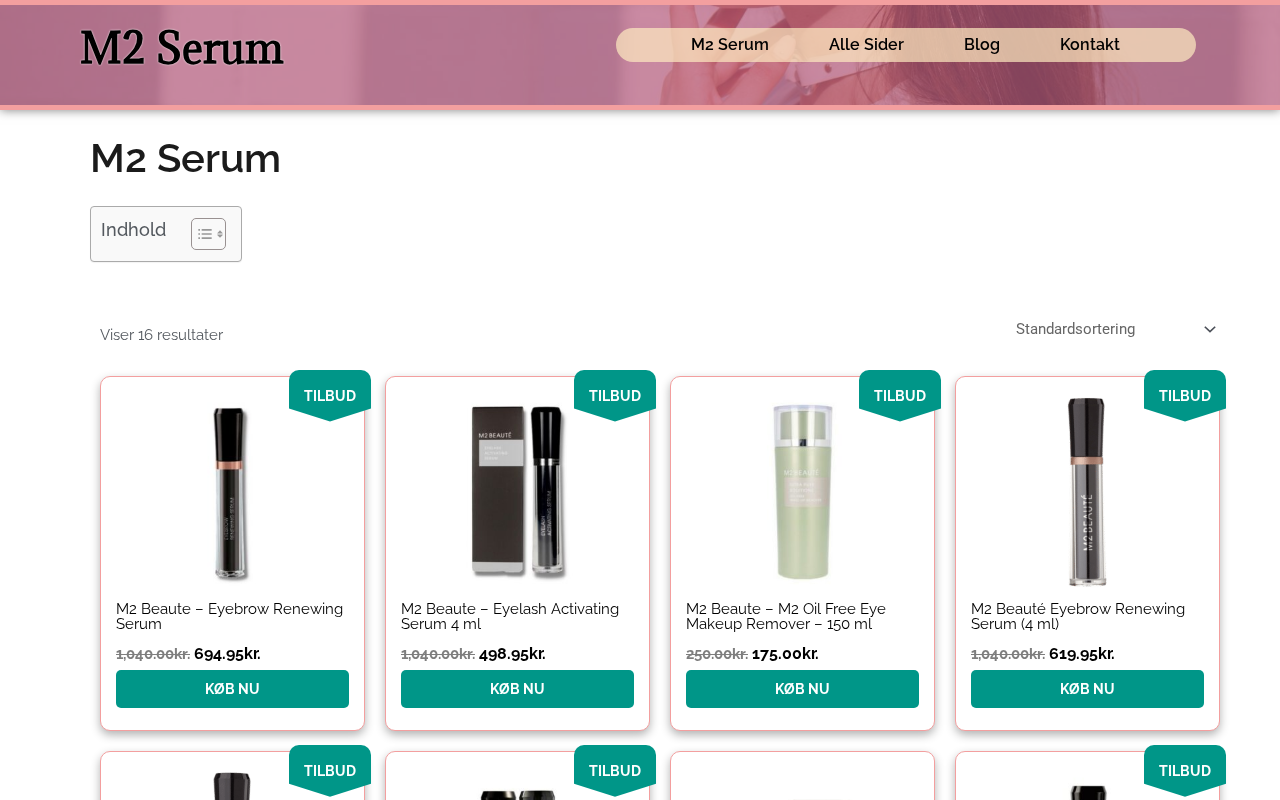Open the M2 Oil Free Eye Makeup Remover title
Viewport: 1280px width, 800px height.
point(786,616)
